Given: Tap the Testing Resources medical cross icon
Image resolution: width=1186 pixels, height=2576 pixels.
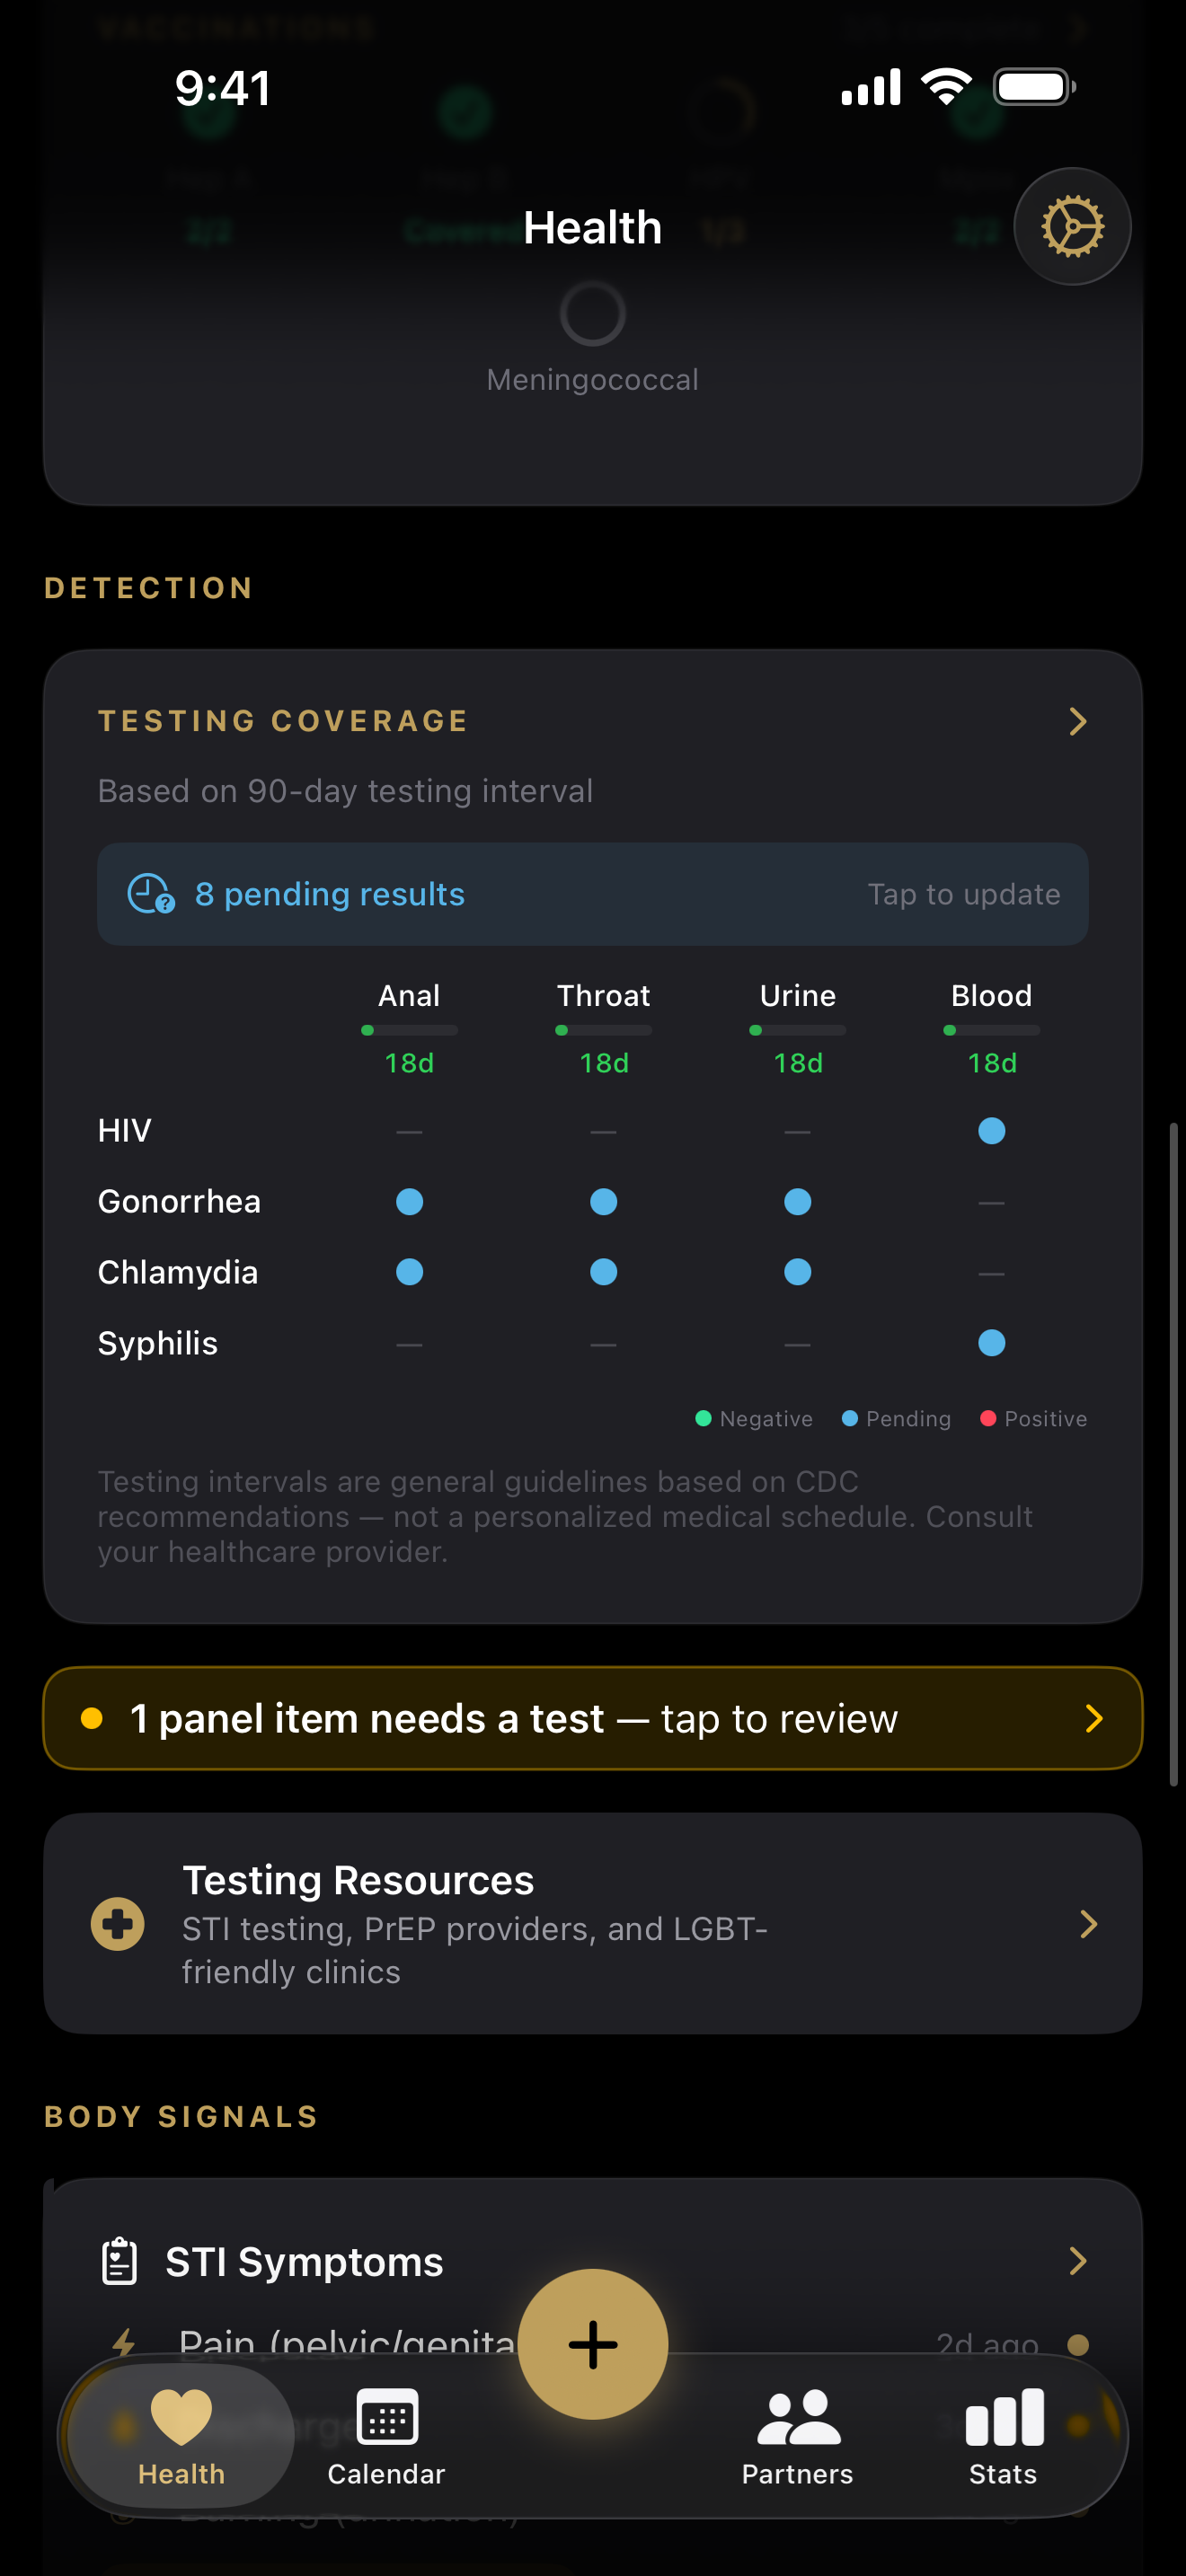Looking at the screenshot, I should point(118,1923).
